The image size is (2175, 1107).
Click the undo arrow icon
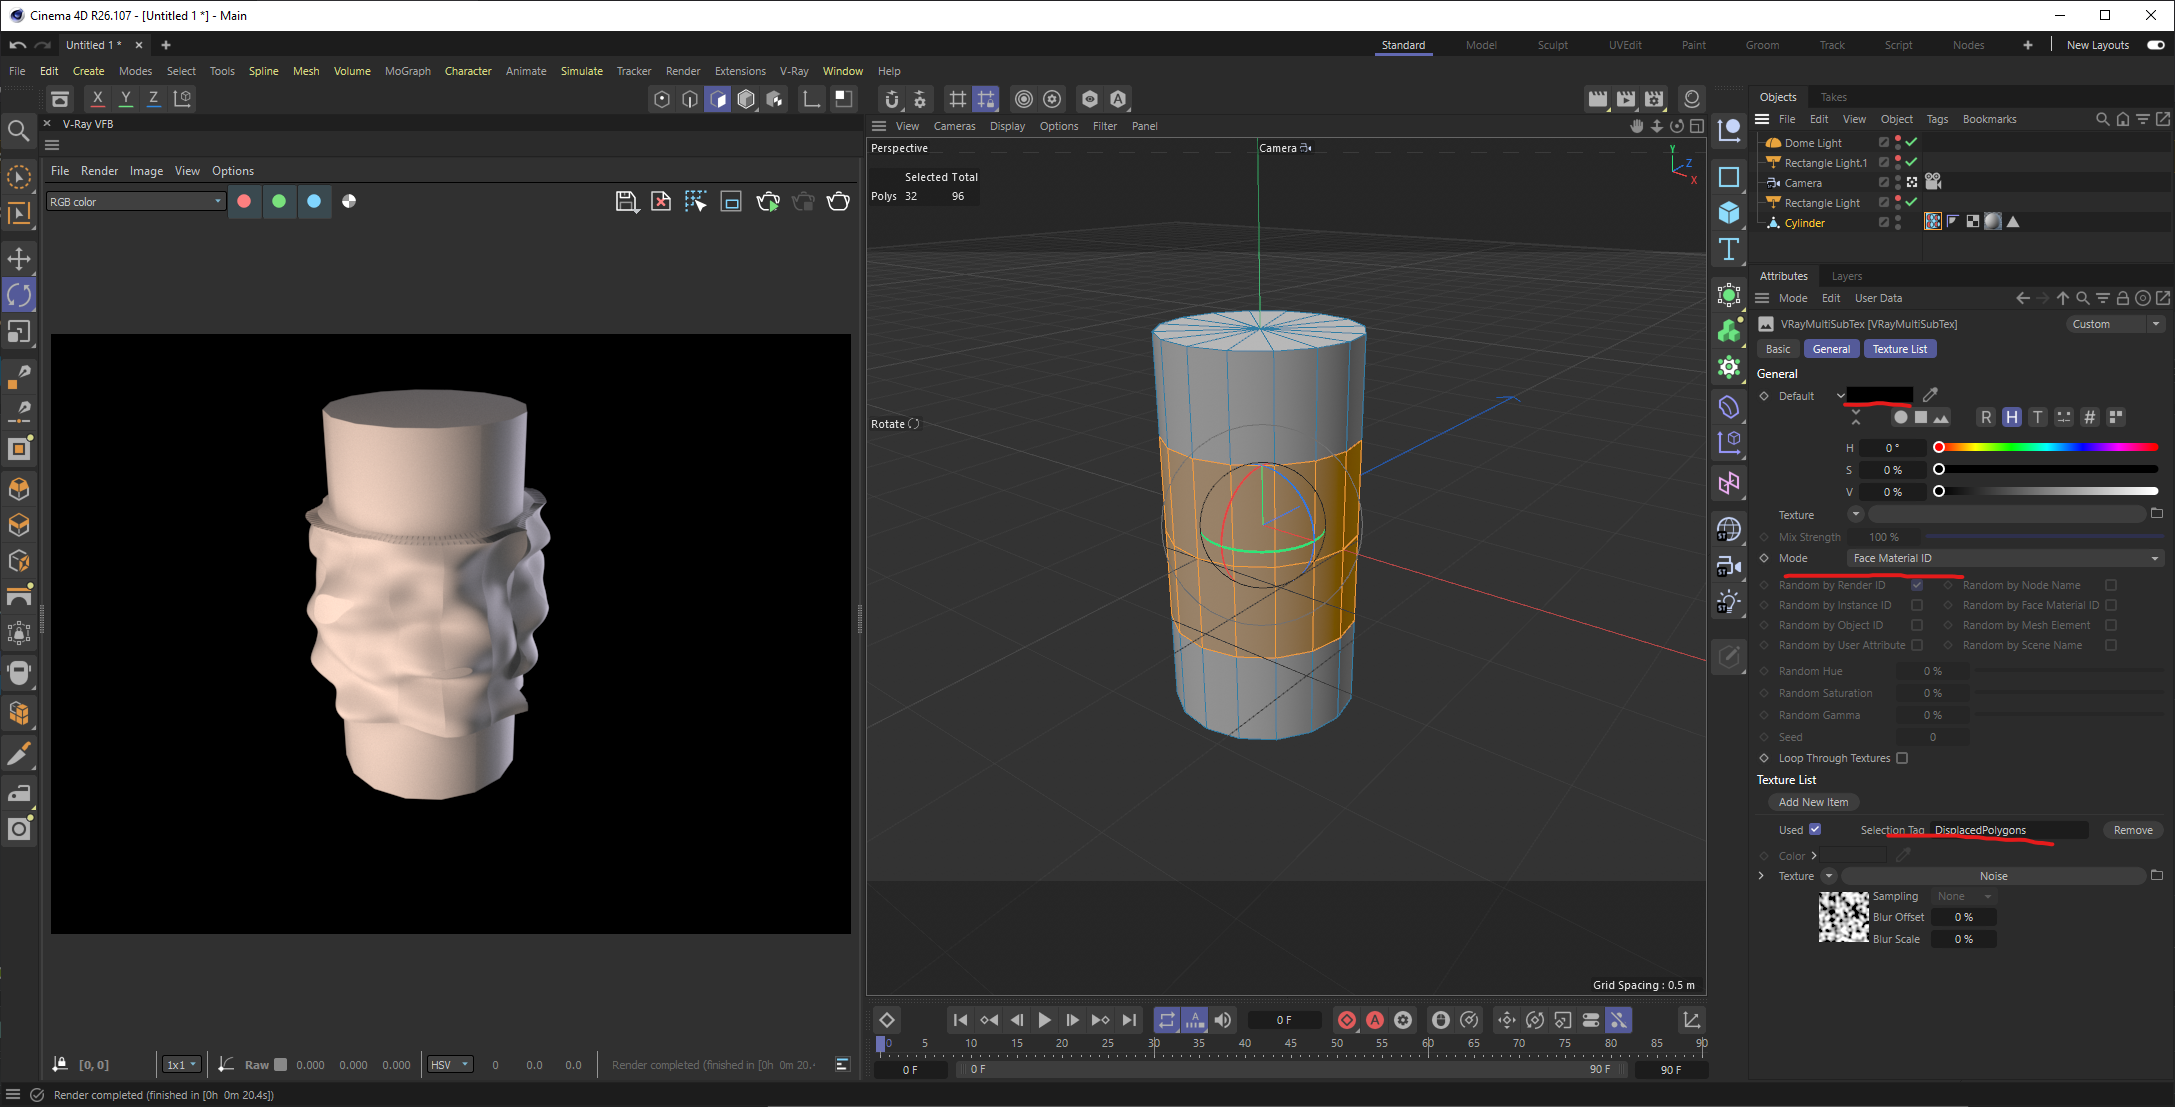[17, 45]
